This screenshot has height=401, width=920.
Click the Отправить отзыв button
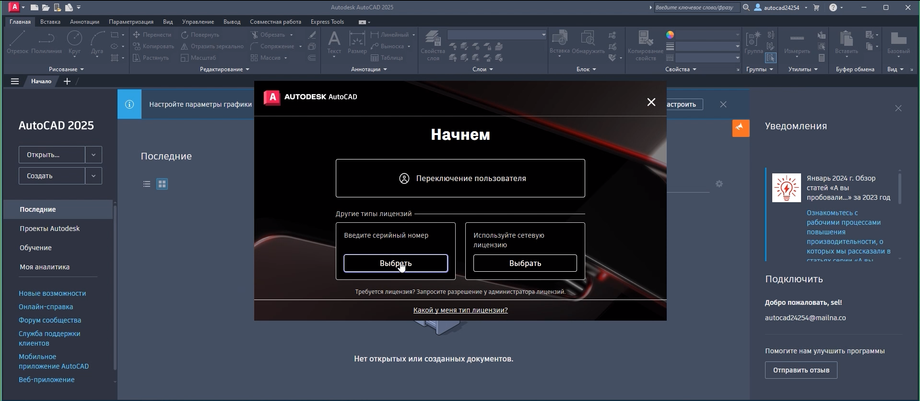801,370
